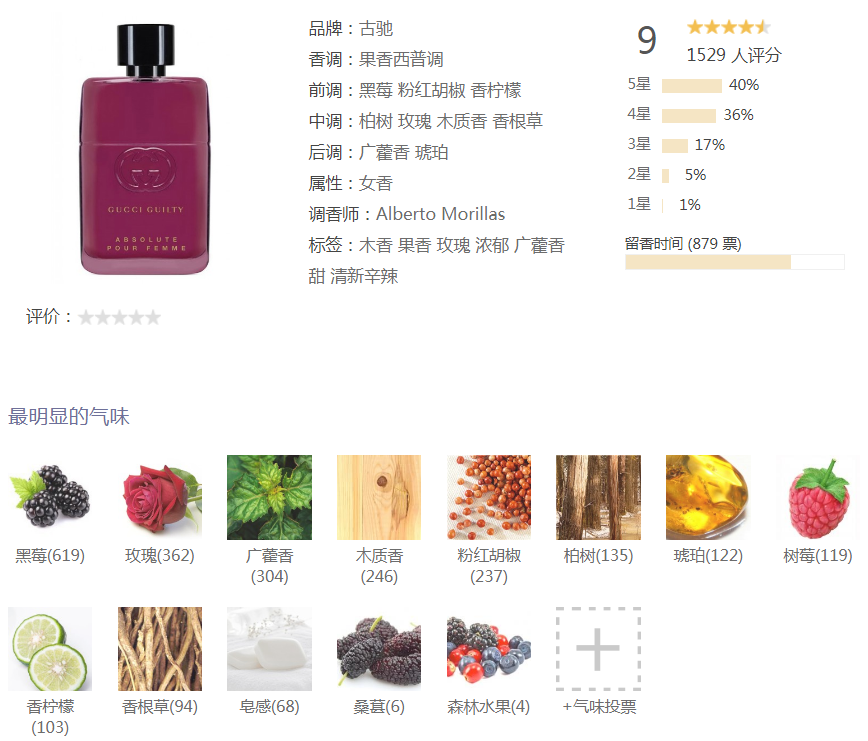
Task: Open the patchouli 广藿香 leaf image
Action: (x=269, y=497)
